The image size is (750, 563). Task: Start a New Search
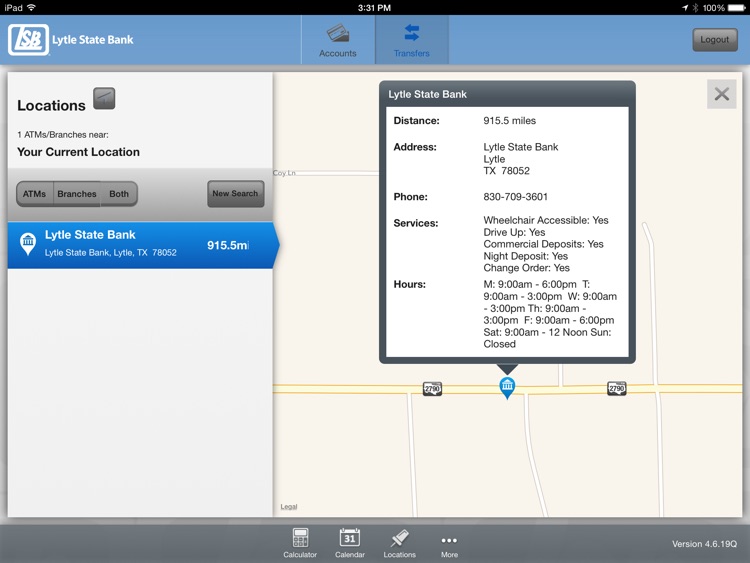235,194
